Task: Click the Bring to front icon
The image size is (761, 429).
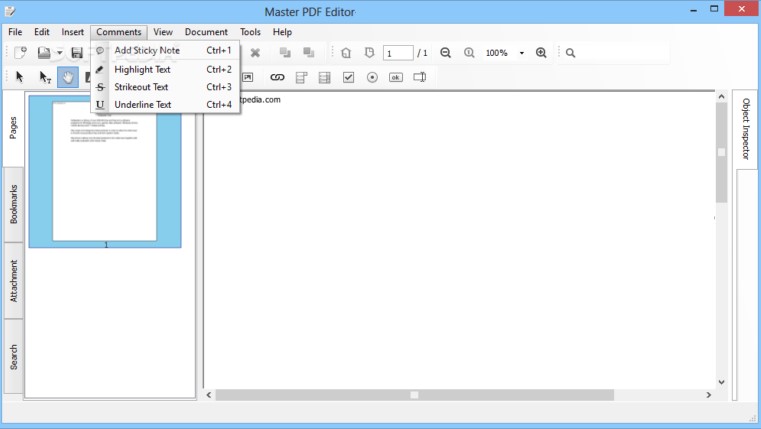Action: tap(285, 52)
